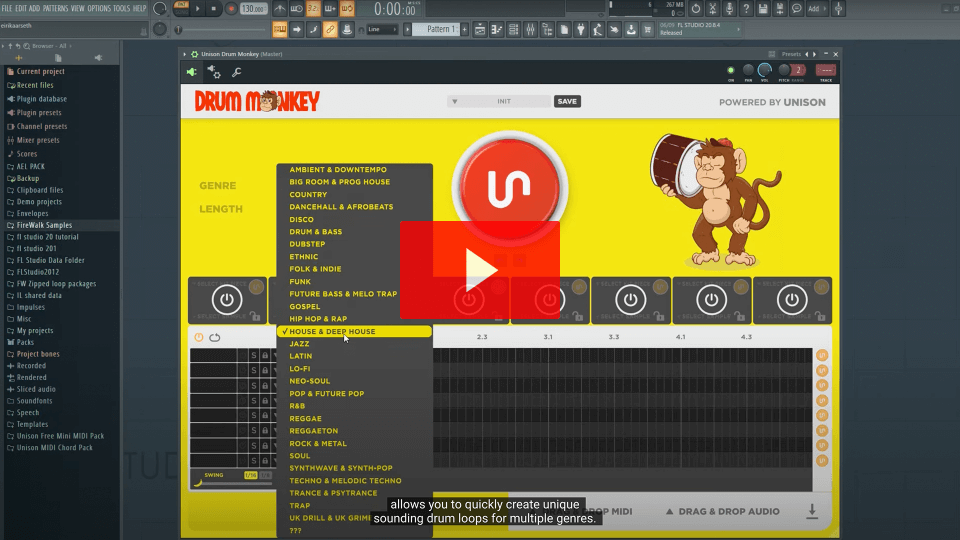Click the speaker icon in the plugin wrapper toolbar
This screenshot has height=540, width=960.
point(192,72)
